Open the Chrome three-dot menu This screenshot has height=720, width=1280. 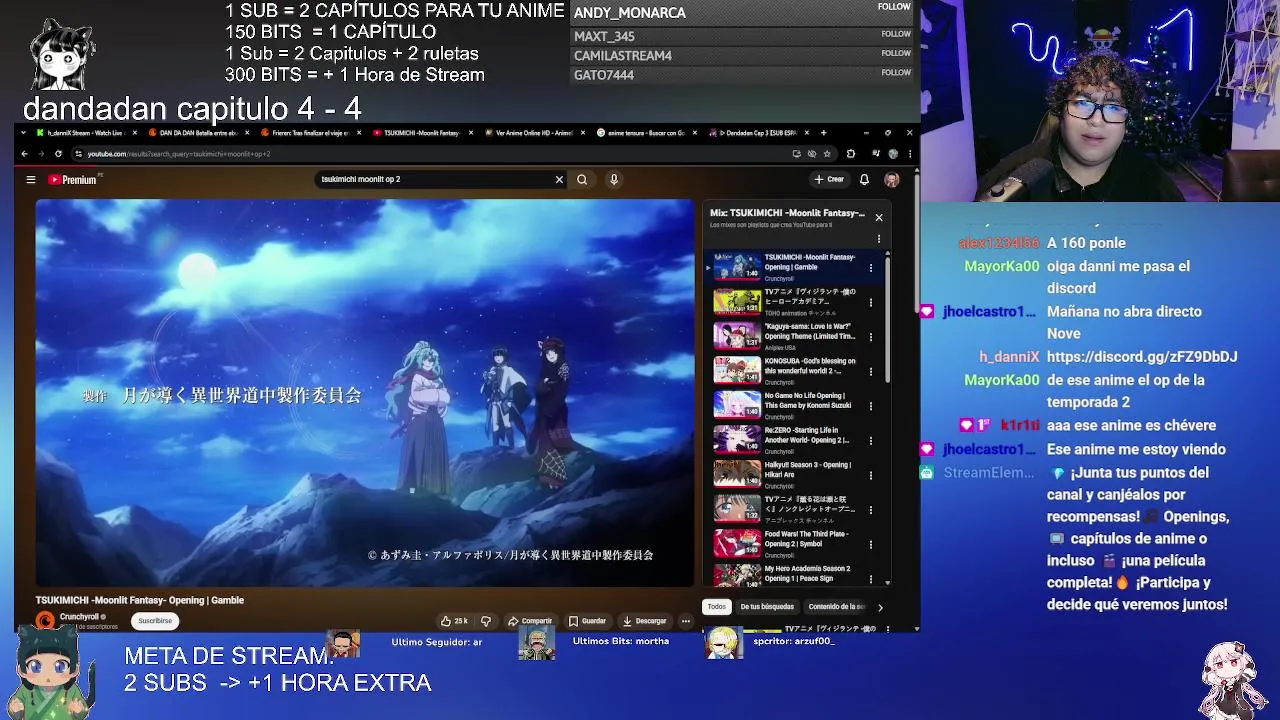[x=909, y=154]
